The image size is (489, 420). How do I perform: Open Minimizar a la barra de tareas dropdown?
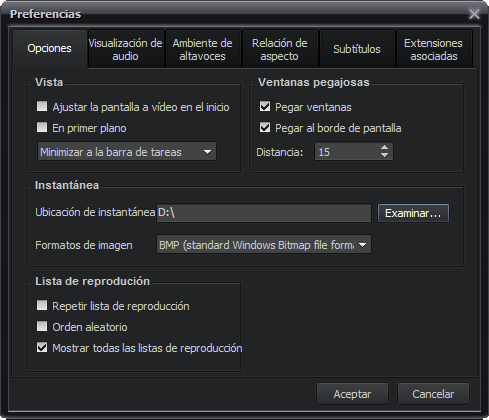(x=127, y=152)
